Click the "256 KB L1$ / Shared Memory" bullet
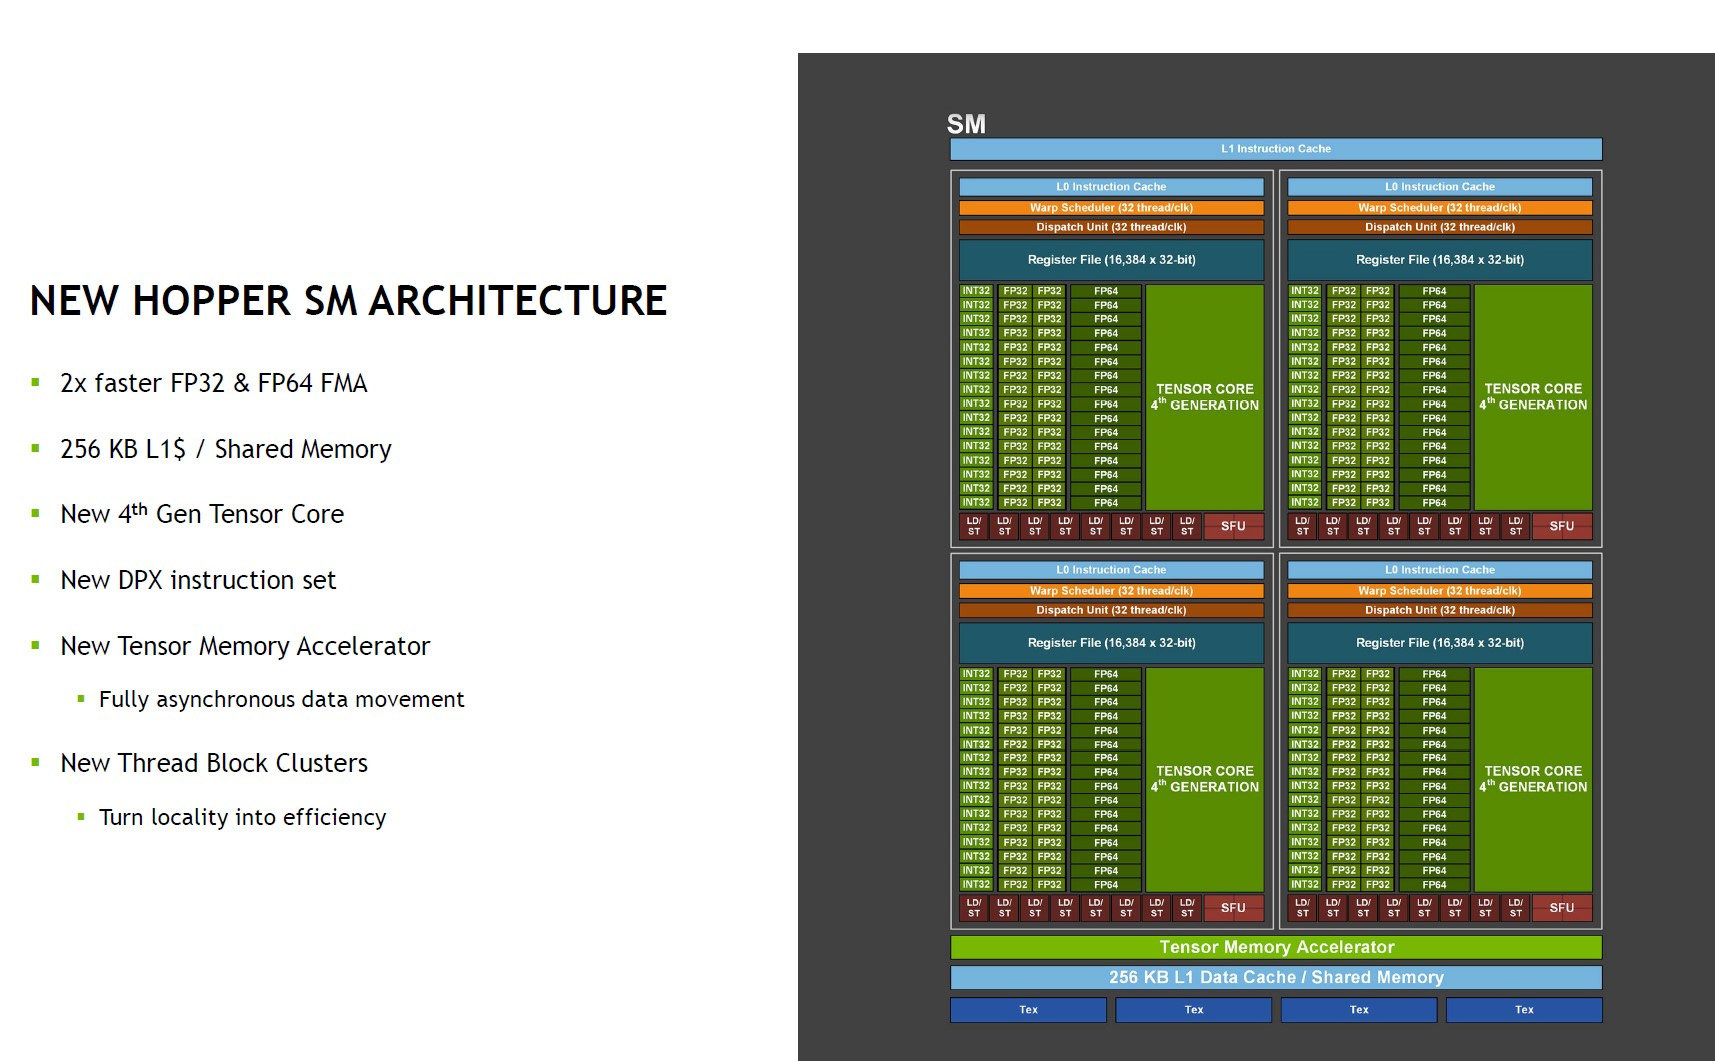Screen dimensions: 1715x1061 pos(226,449)
